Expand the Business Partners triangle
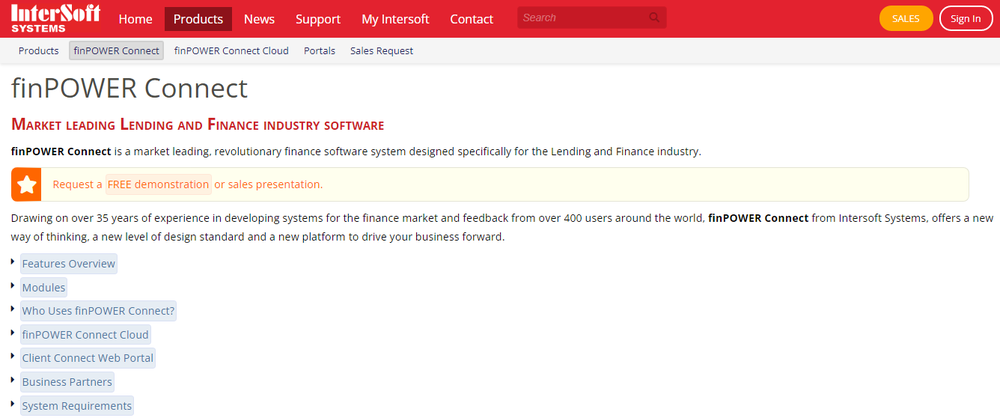Image resolution: width=1000 pixels, height=419 pixels. 13,379
